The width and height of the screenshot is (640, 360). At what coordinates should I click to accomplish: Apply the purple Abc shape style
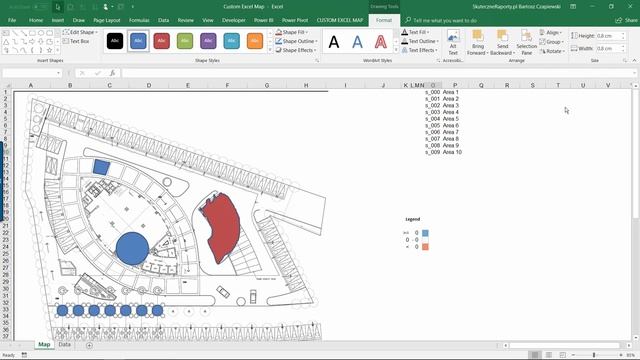coord(208,41)
